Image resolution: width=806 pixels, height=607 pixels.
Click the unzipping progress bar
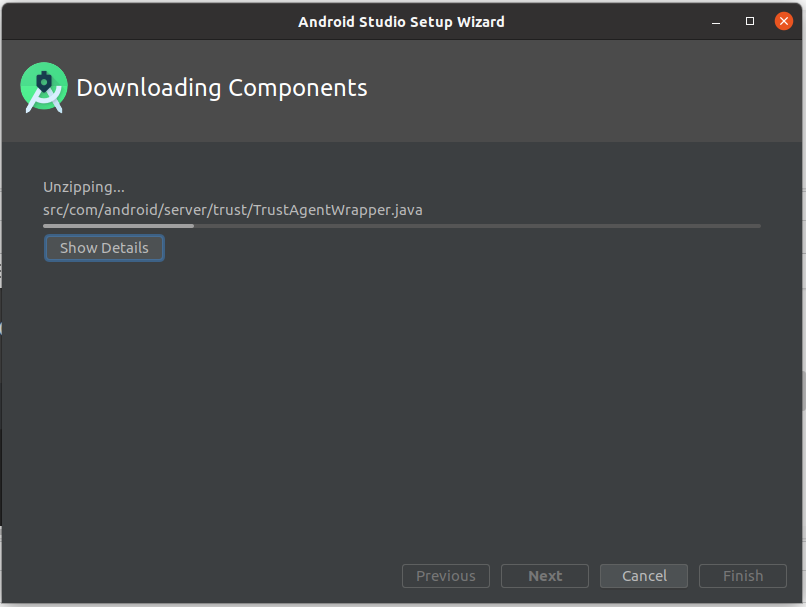(x=402, y=226)
